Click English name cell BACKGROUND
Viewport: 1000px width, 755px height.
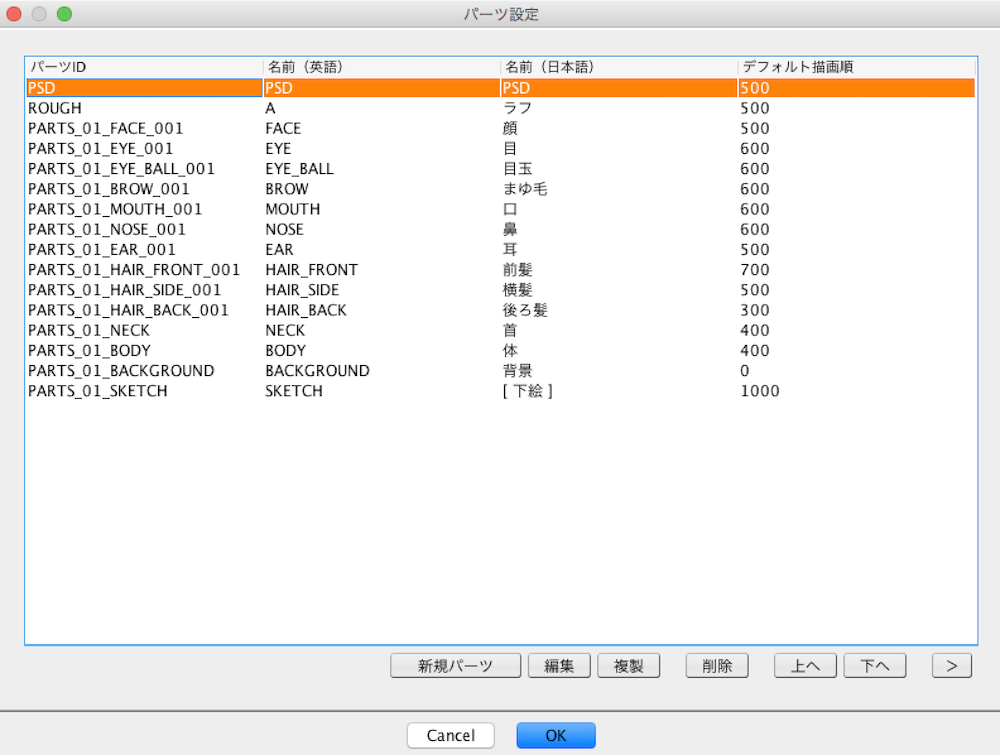point(381,371)
